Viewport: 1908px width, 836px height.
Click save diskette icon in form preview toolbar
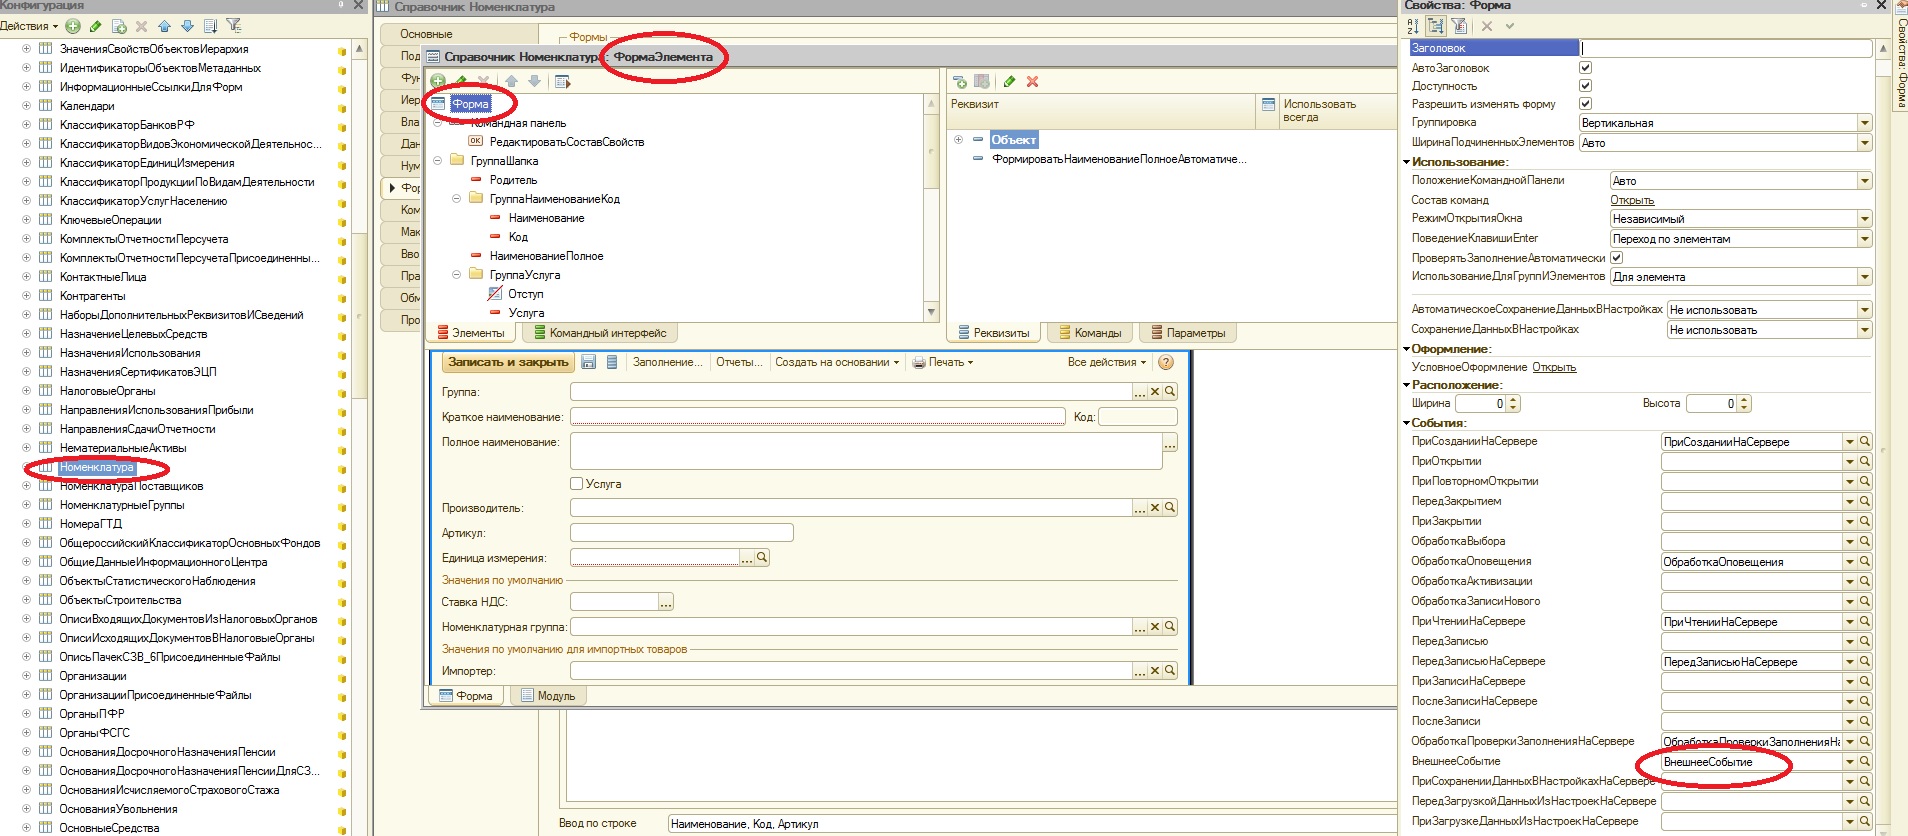(588, 362)
